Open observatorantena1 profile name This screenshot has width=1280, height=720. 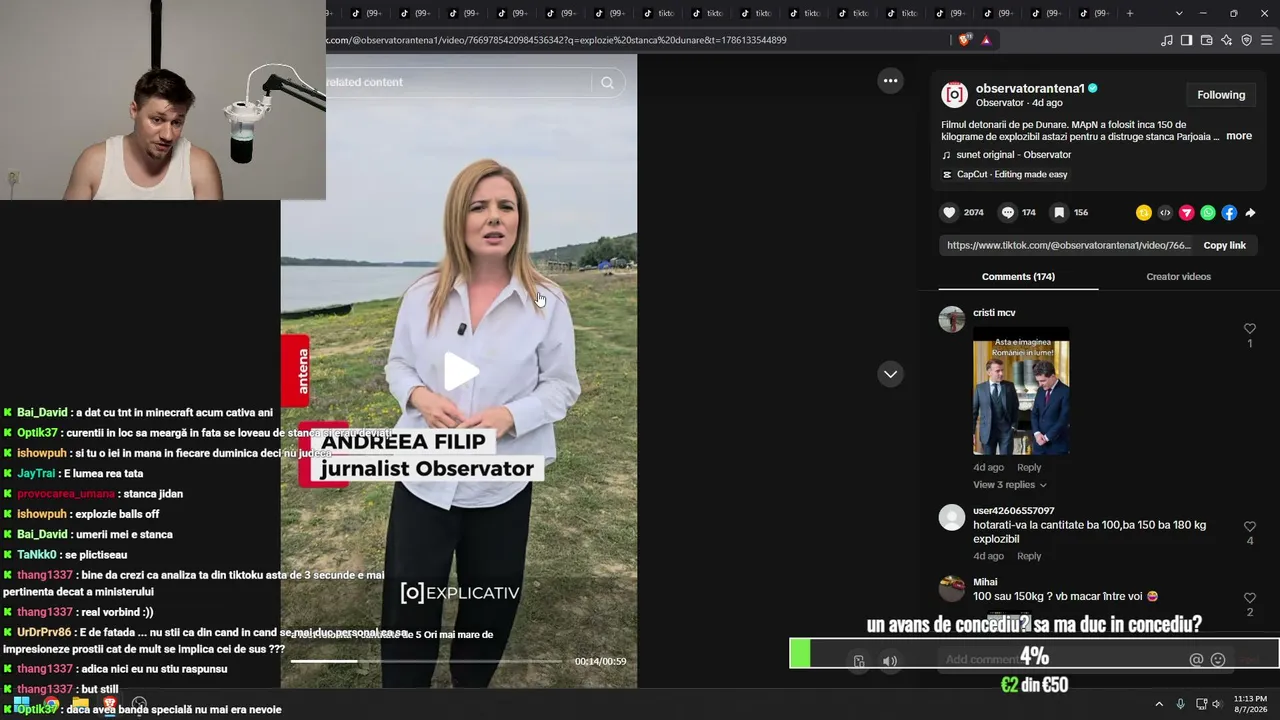[x=1030, y=88]
